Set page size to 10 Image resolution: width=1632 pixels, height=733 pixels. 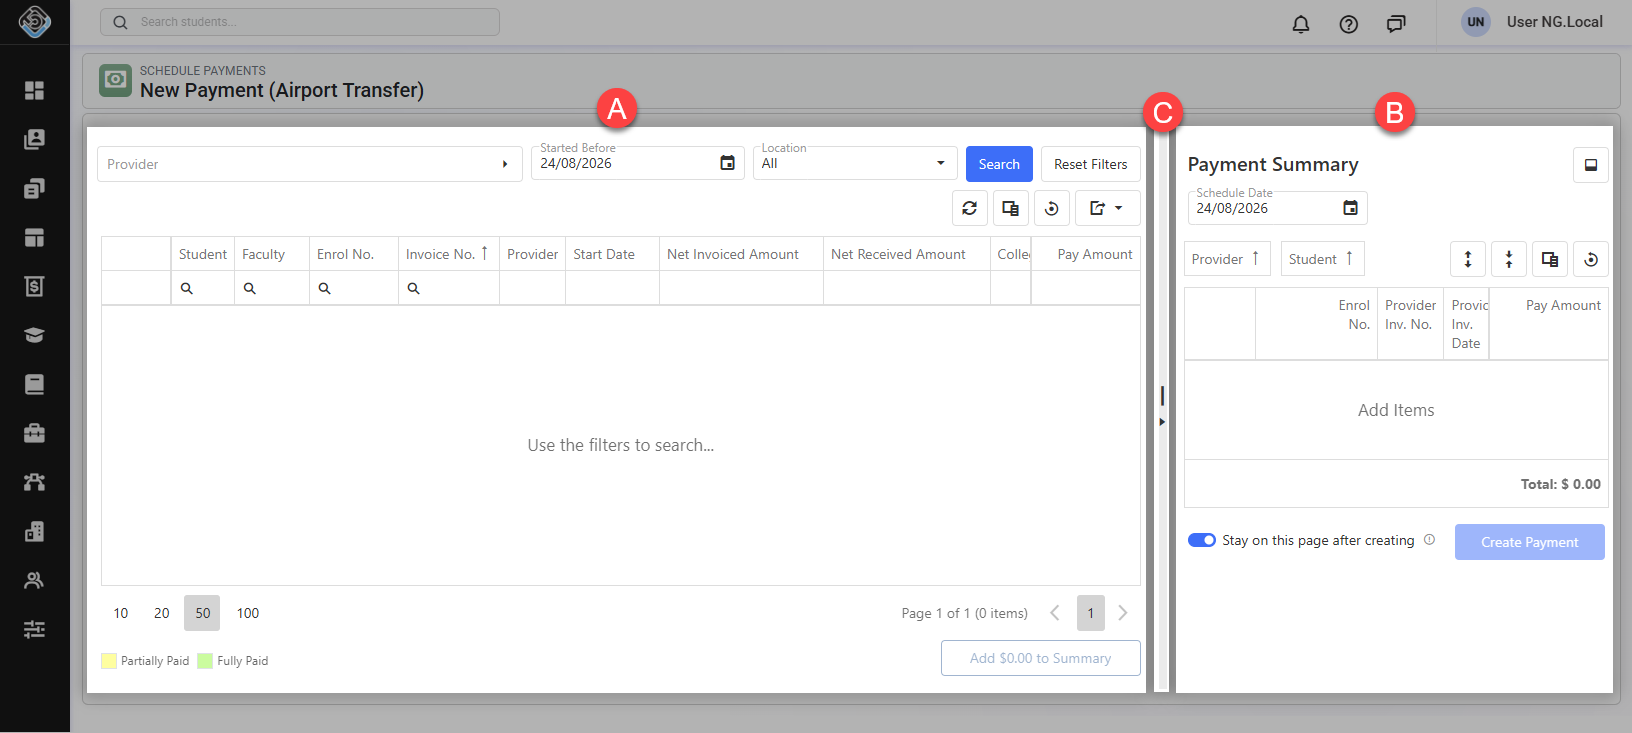coord(121,613)
